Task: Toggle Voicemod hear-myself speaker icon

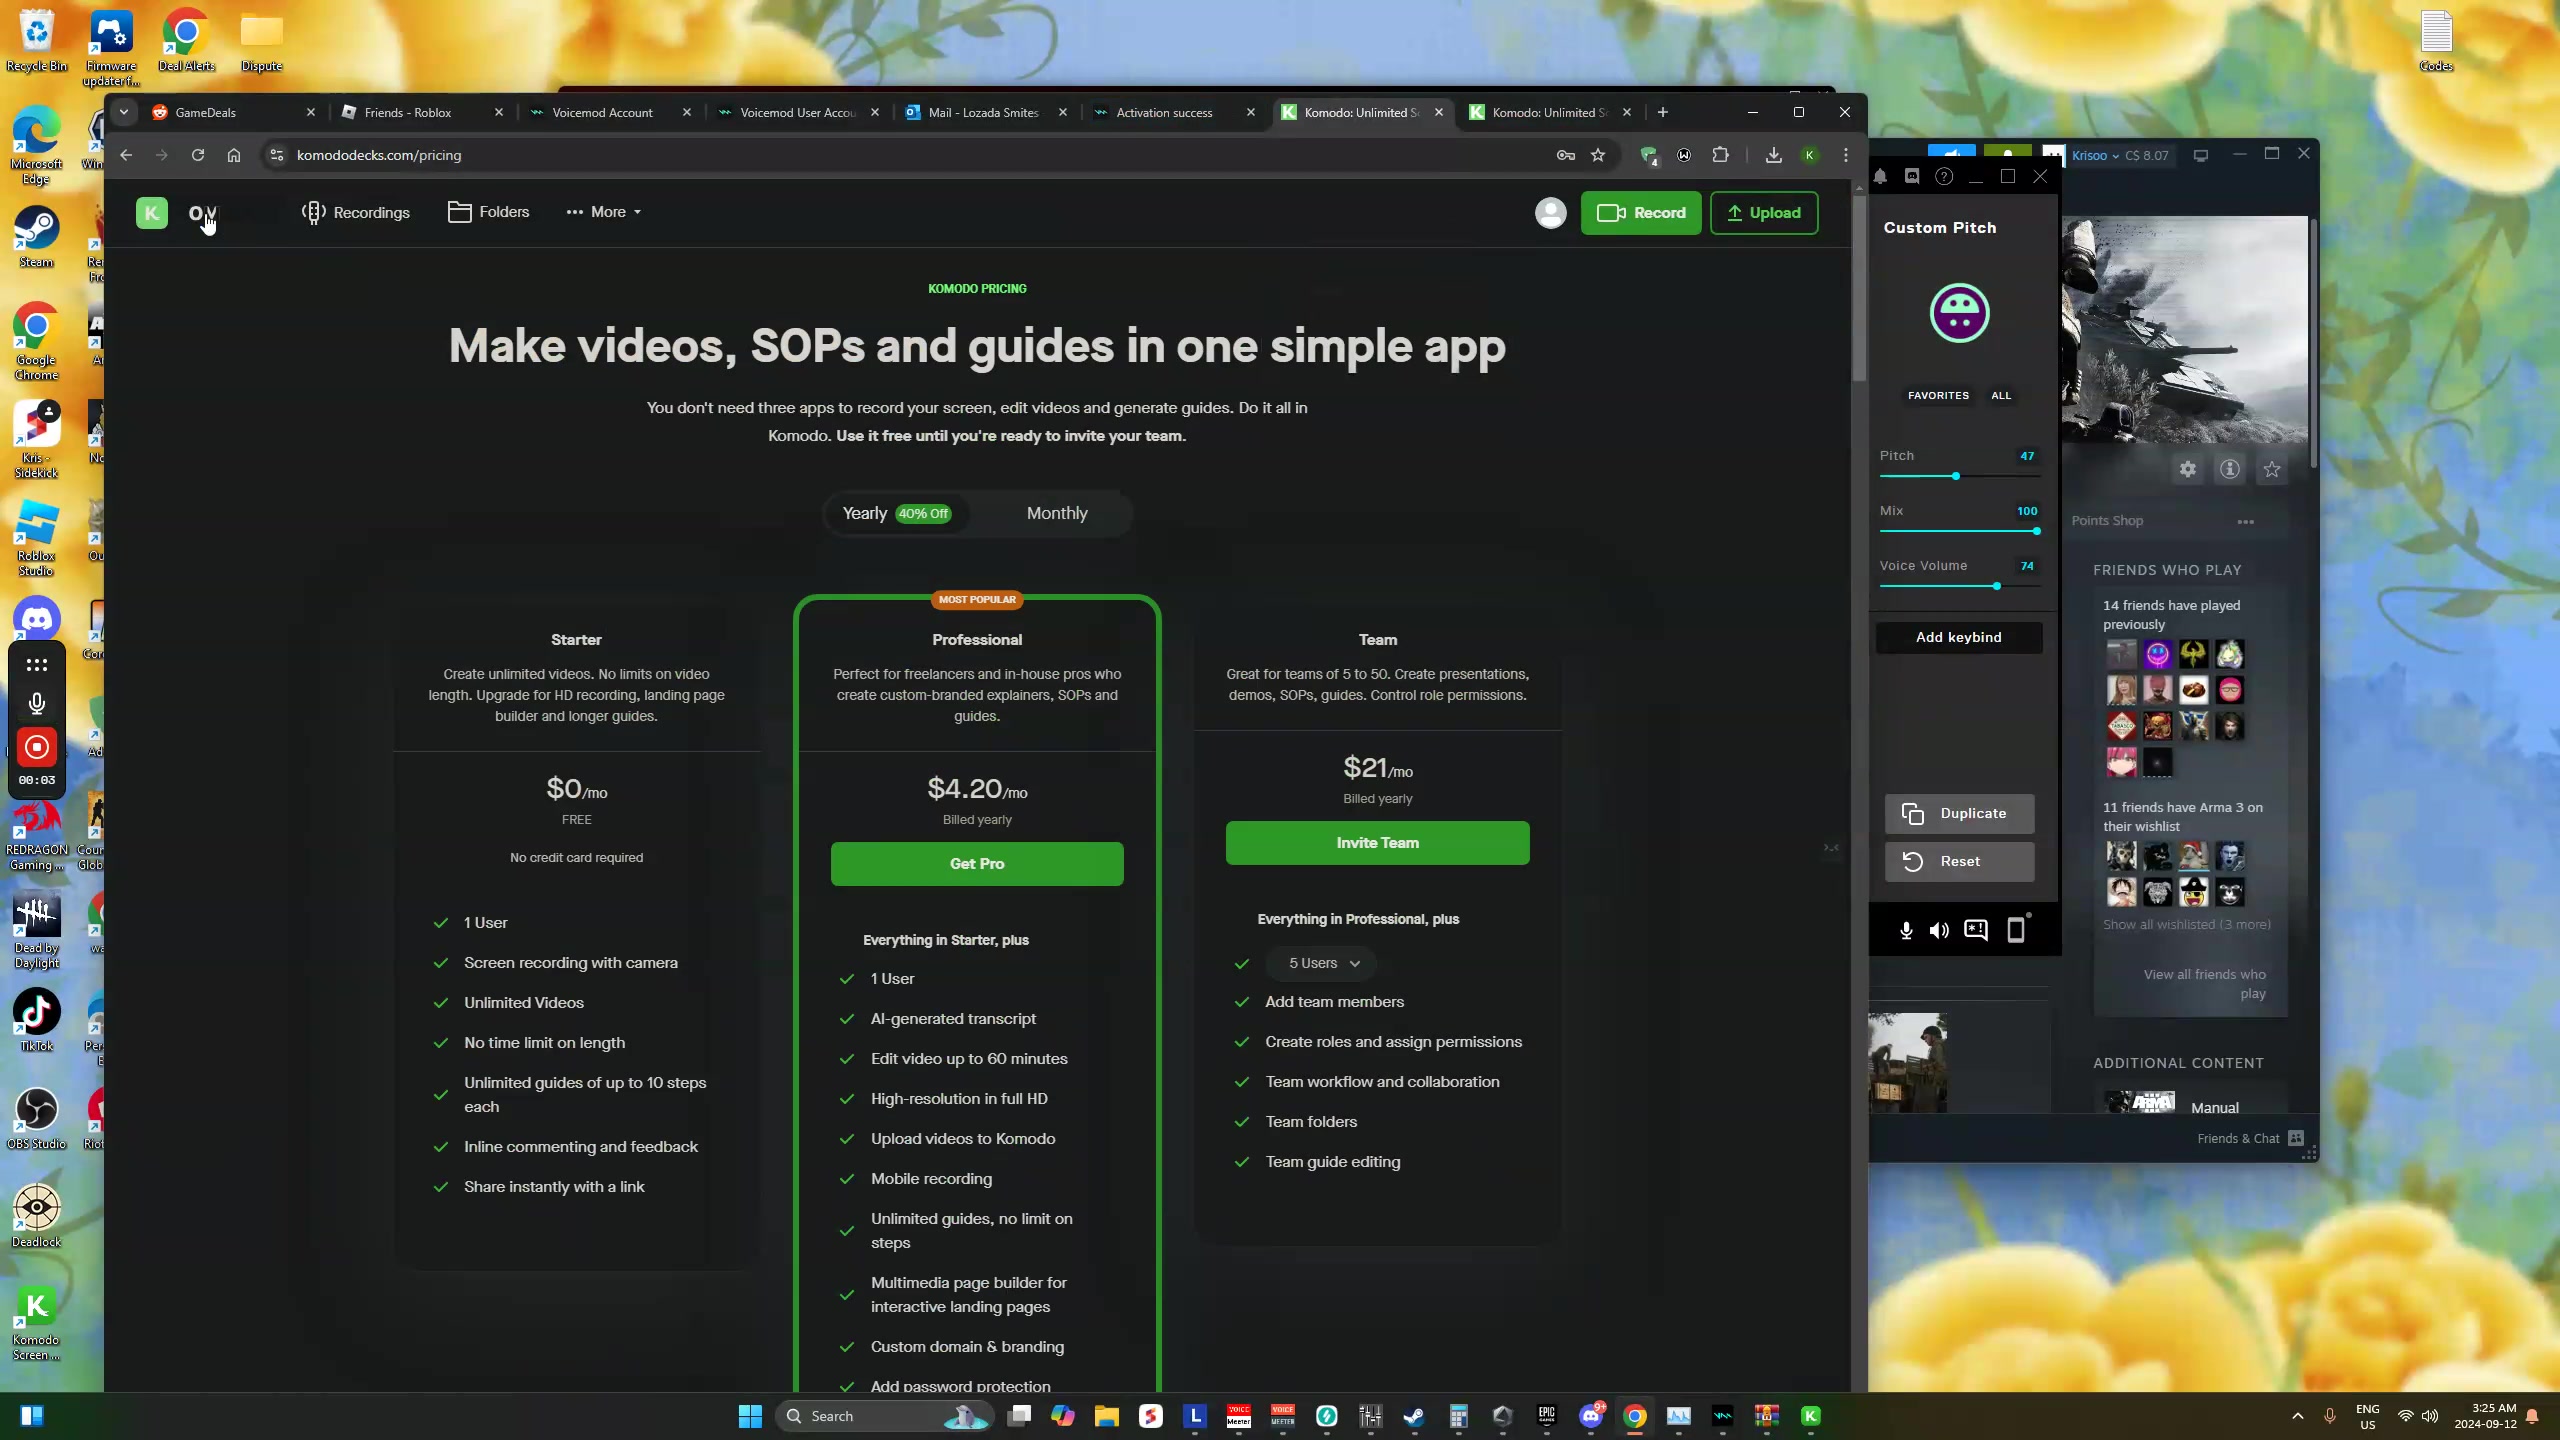Action: pos(1939,931)
